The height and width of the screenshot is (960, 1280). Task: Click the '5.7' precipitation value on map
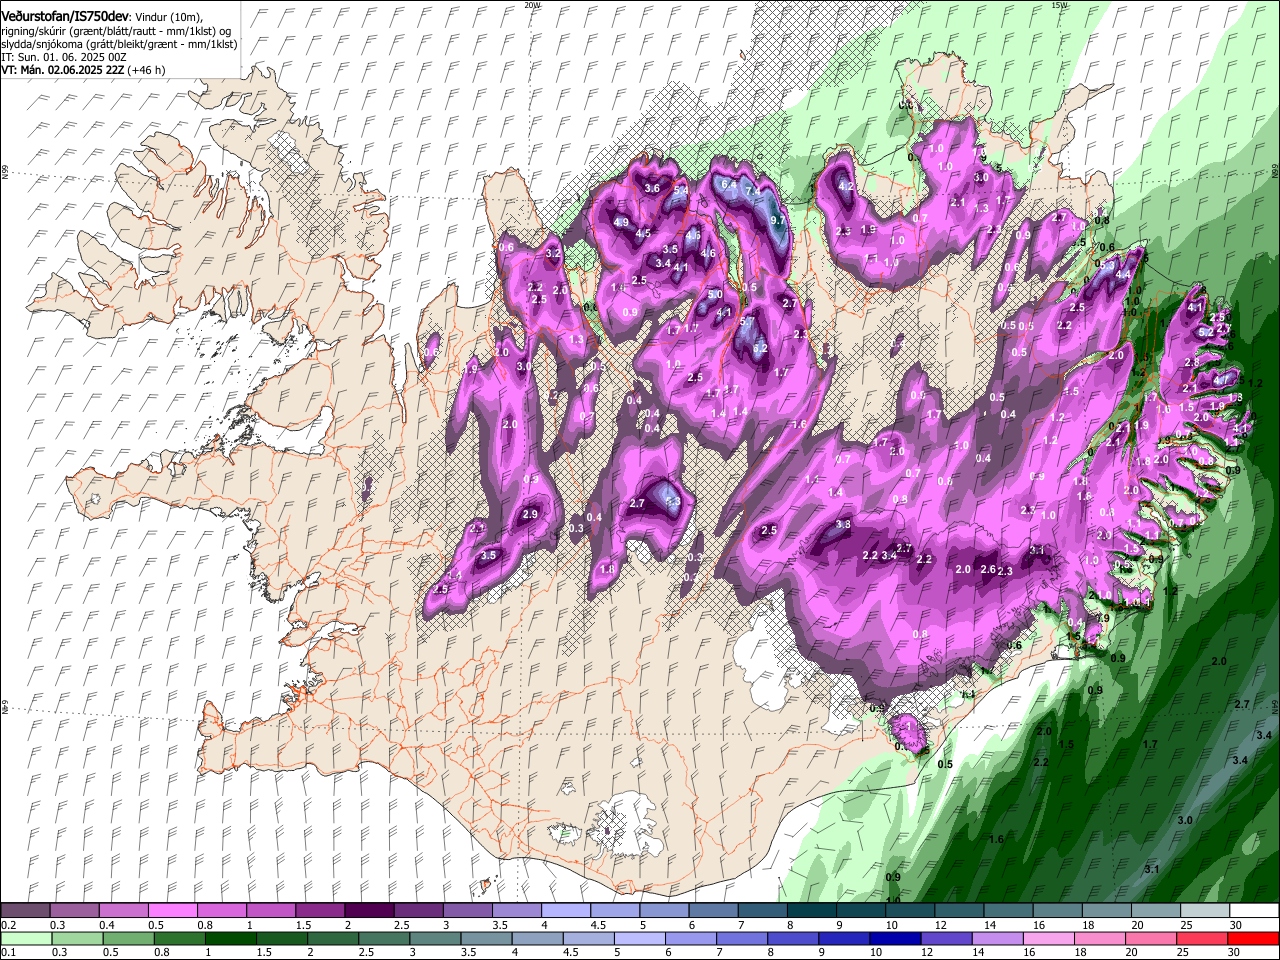(745, 322)
